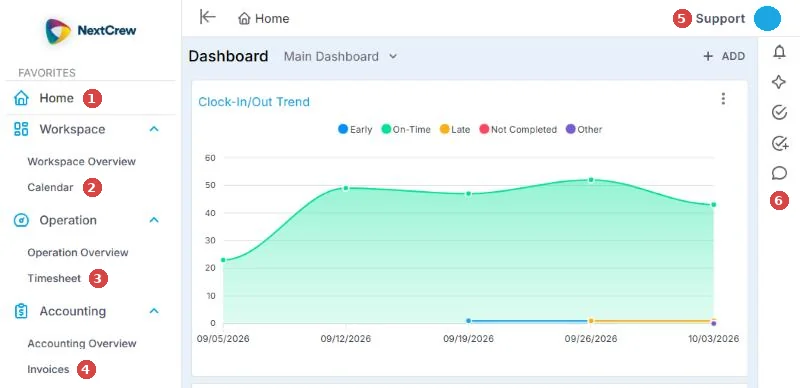Click the Support link

(720, 19)
